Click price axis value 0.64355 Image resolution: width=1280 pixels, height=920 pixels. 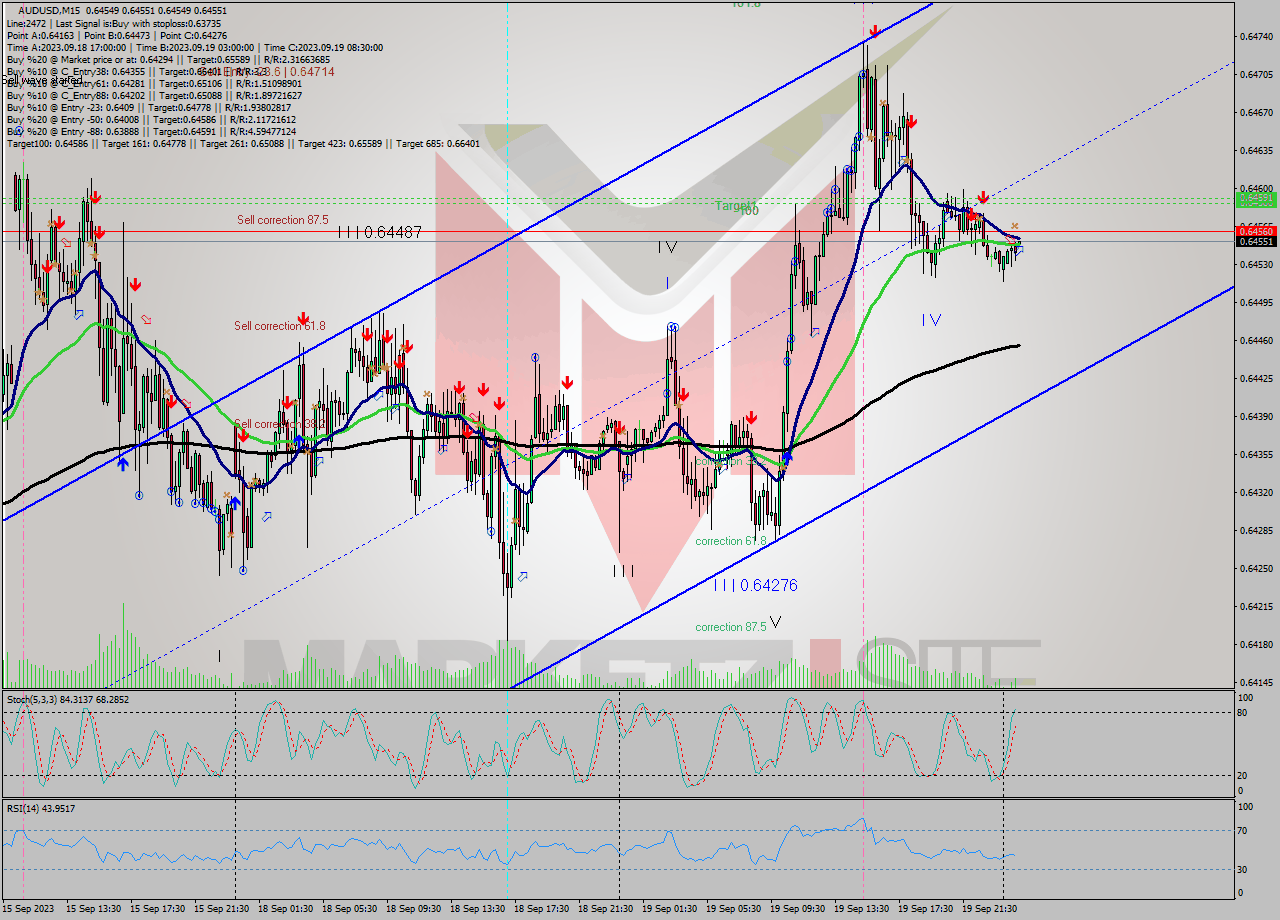click(x=1256, y=454)
